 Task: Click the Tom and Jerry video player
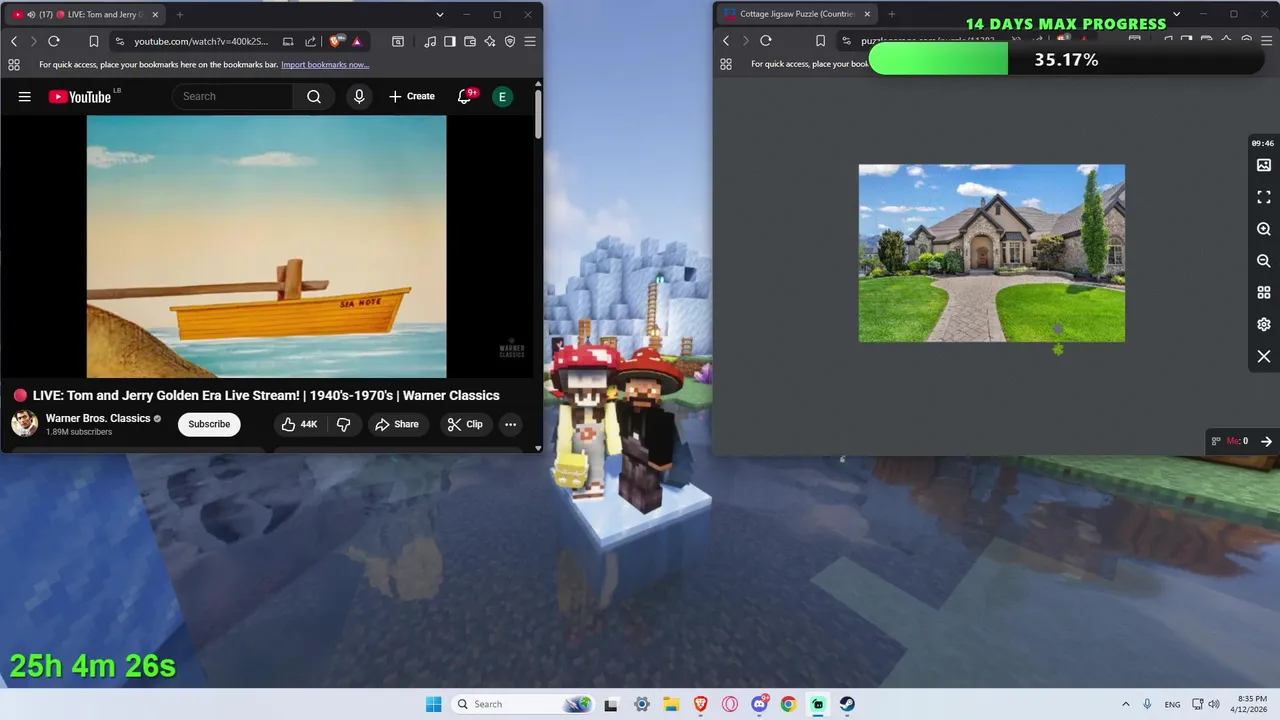point(267,246)
